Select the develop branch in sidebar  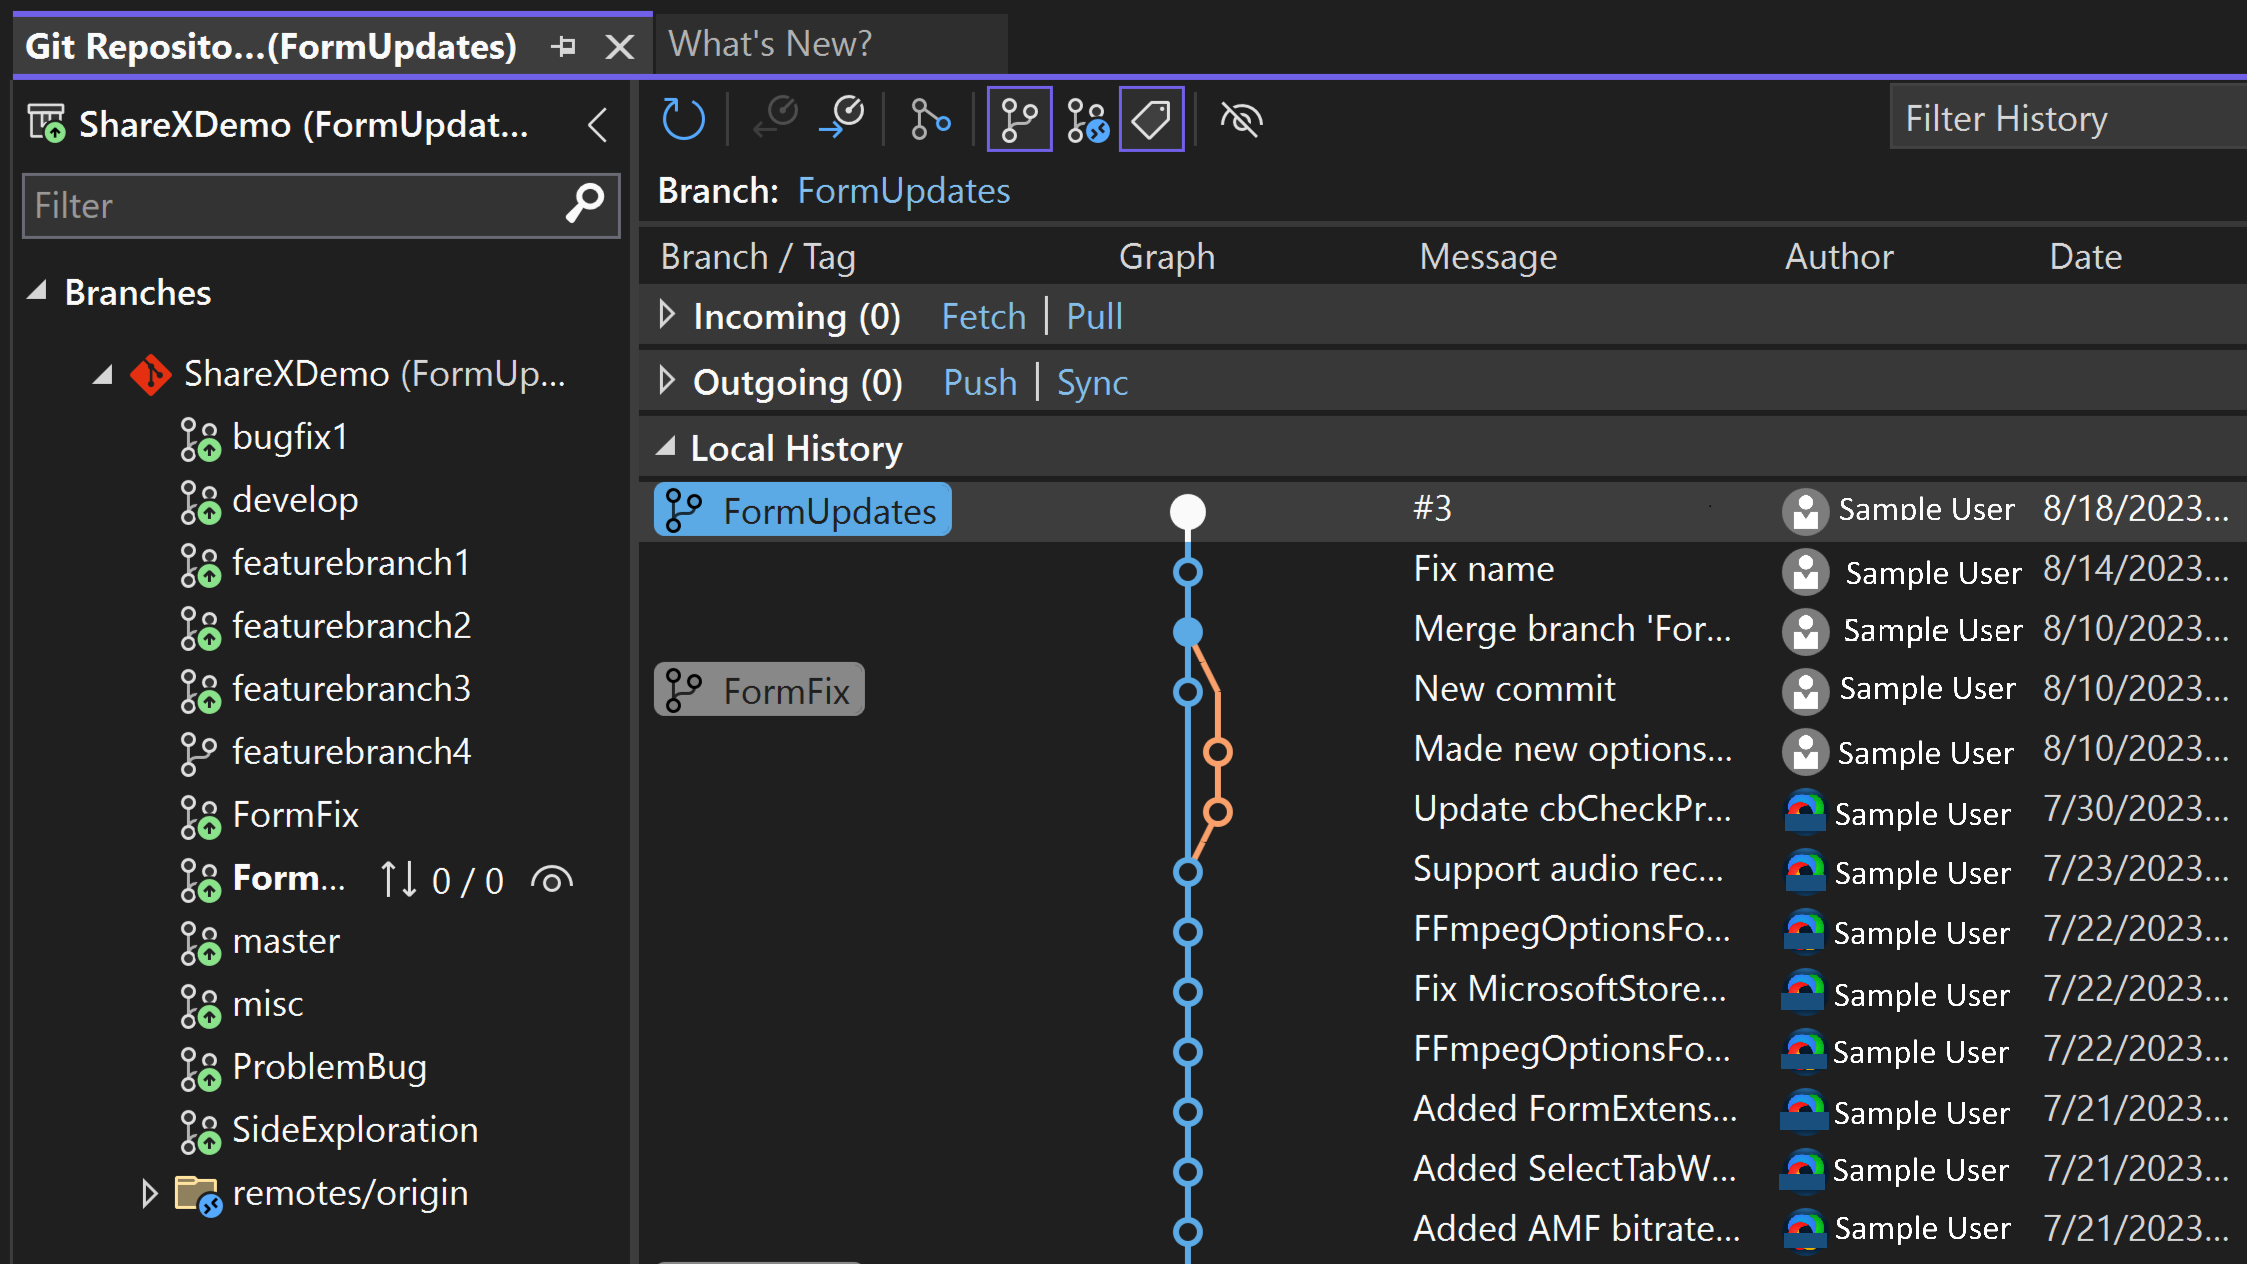coord(296,500)
